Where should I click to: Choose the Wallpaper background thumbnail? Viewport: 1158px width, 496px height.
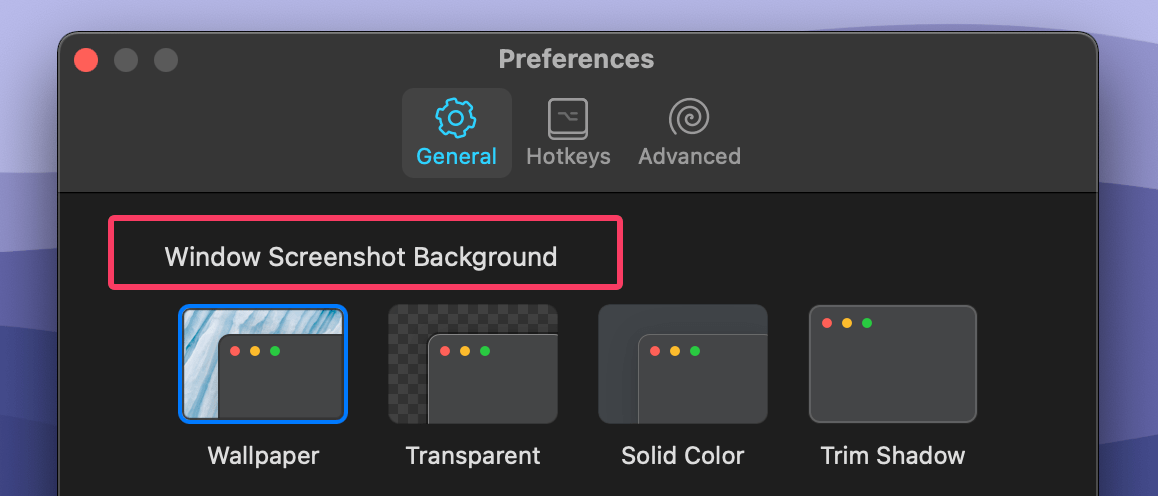pos(263,364)
